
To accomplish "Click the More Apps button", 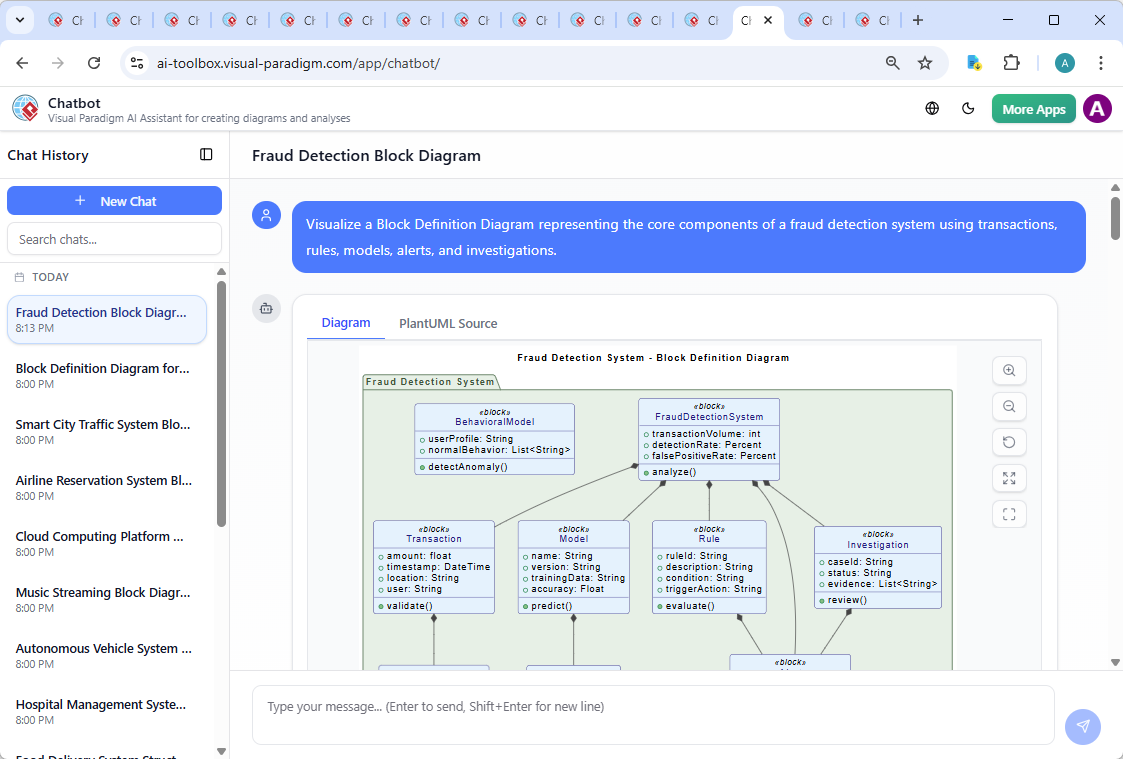I will click(x=1033, y=108).
